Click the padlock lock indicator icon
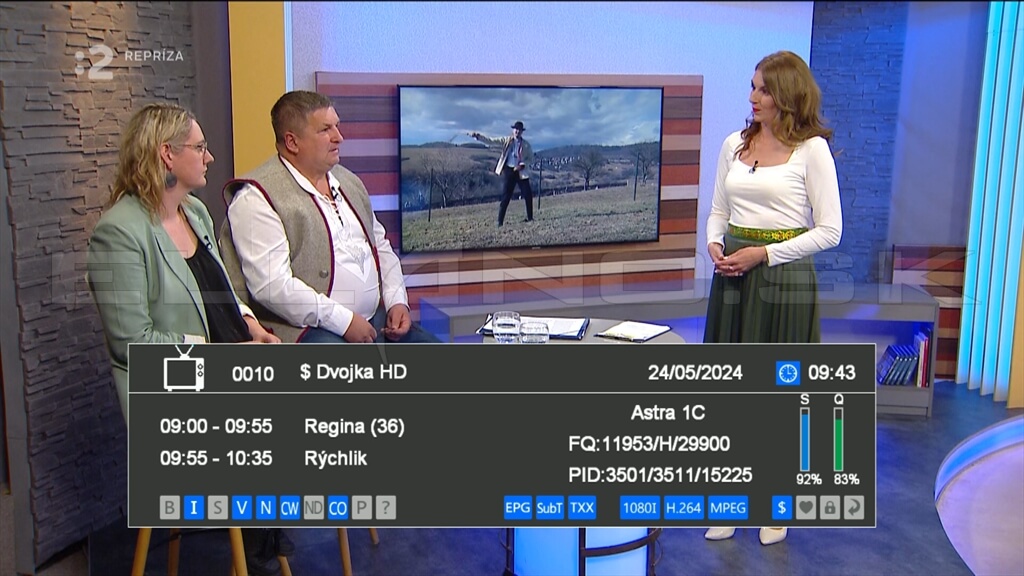Image resolution: width=1024 pixels, height=576 pixels. (829, 507)
